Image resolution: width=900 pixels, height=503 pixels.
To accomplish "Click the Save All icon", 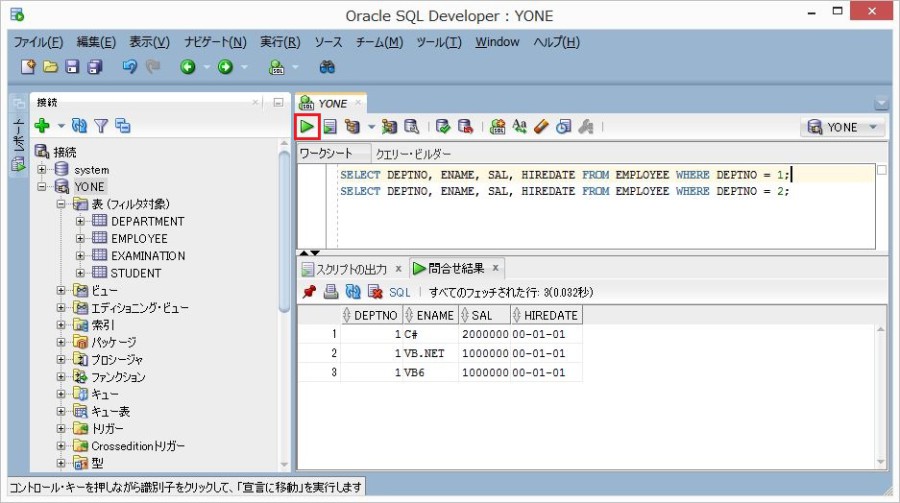I will 95,67.
